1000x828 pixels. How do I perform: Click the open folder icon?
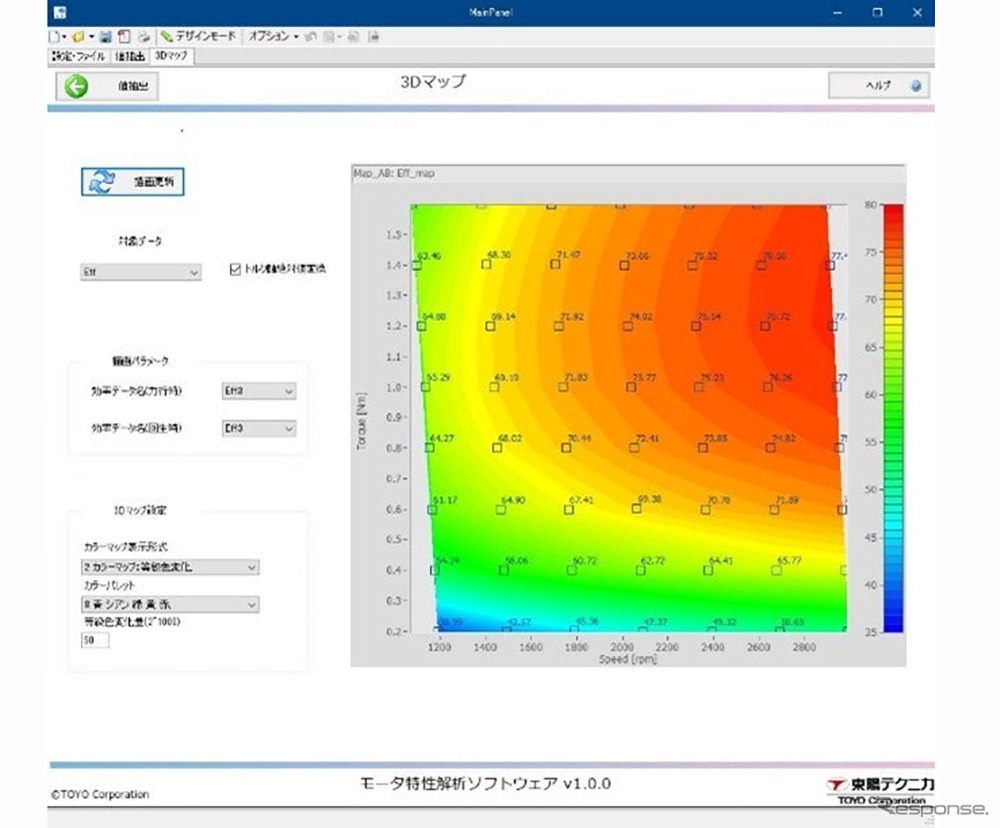79,36
